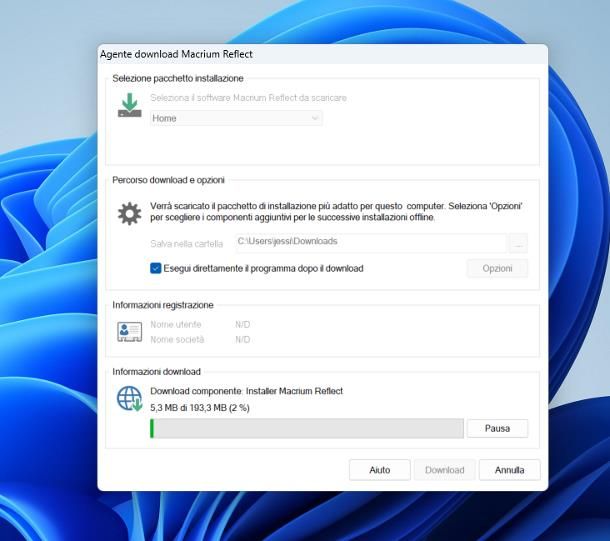610x541 pixels.
Task: Click the registration ID card icon
Action: tap(130, 332)
